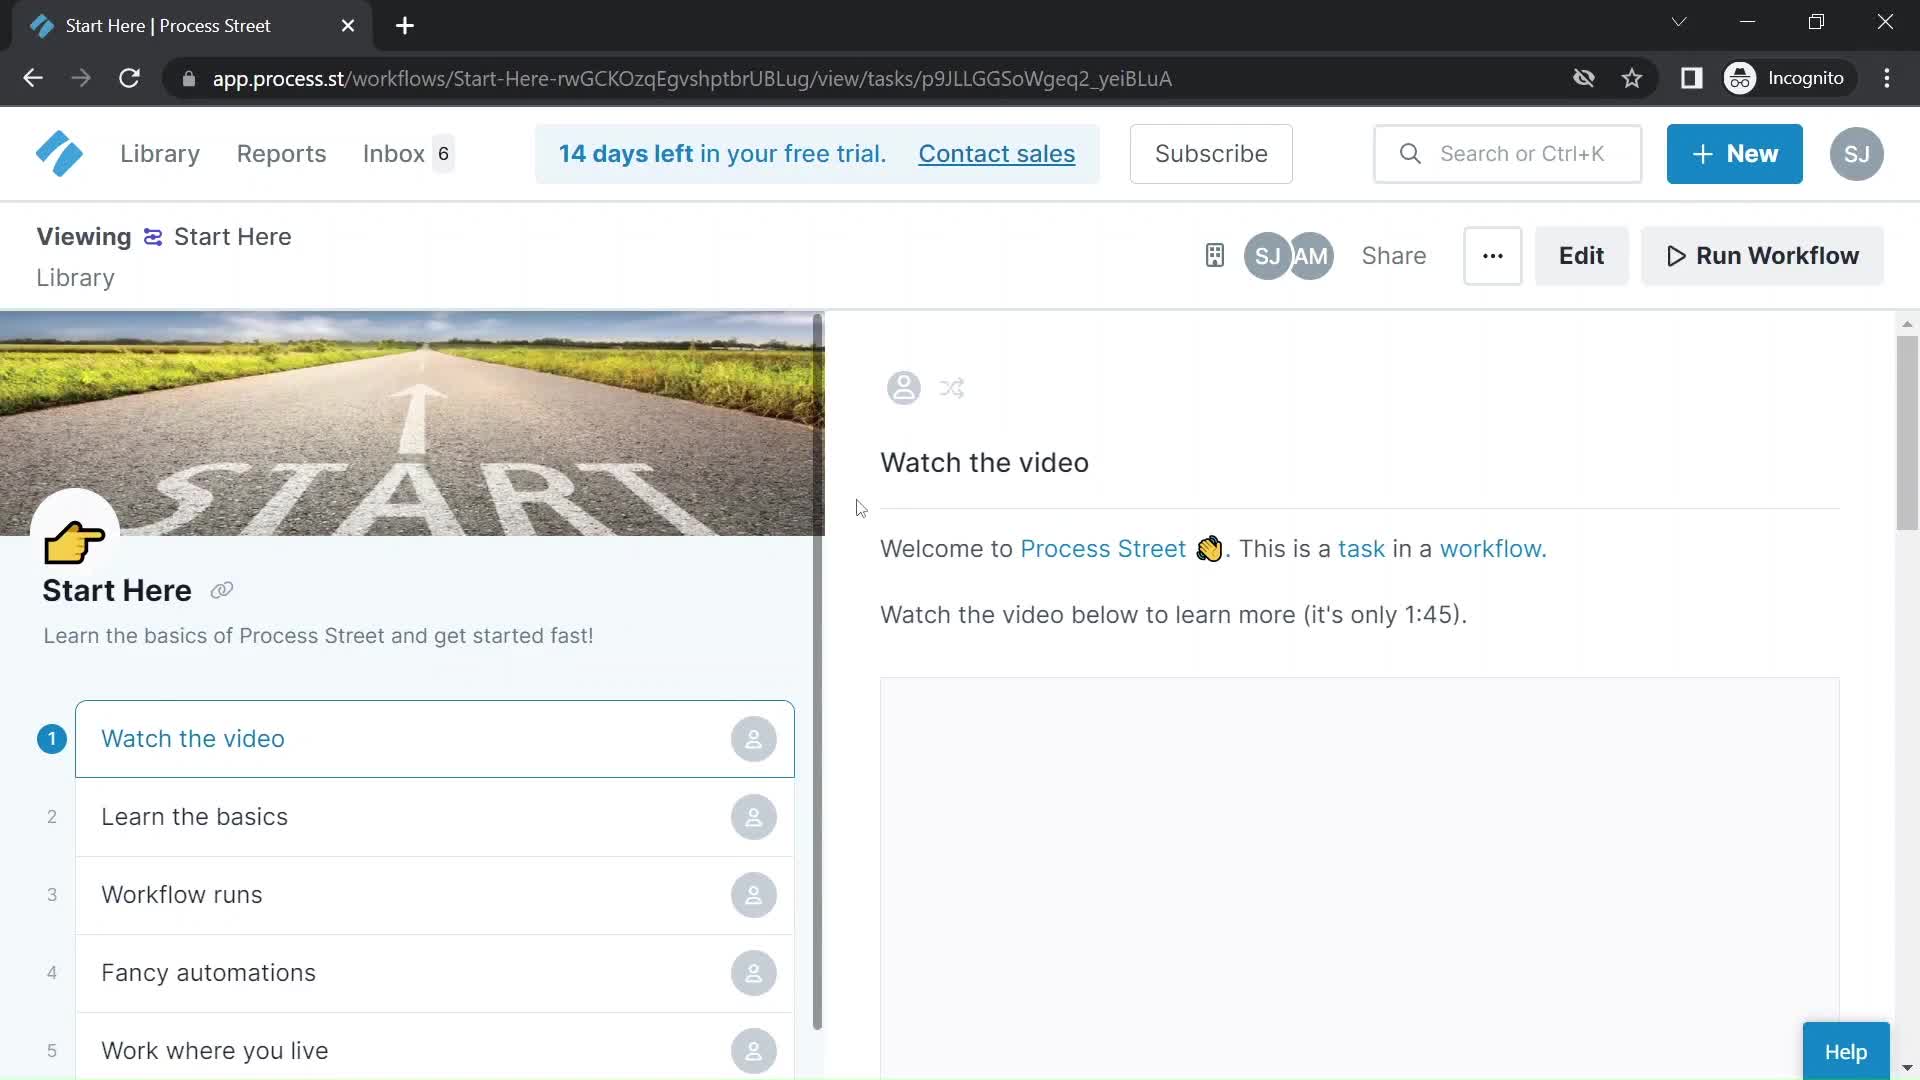Click the workflow template icon in top bar

coord(1213,256)
